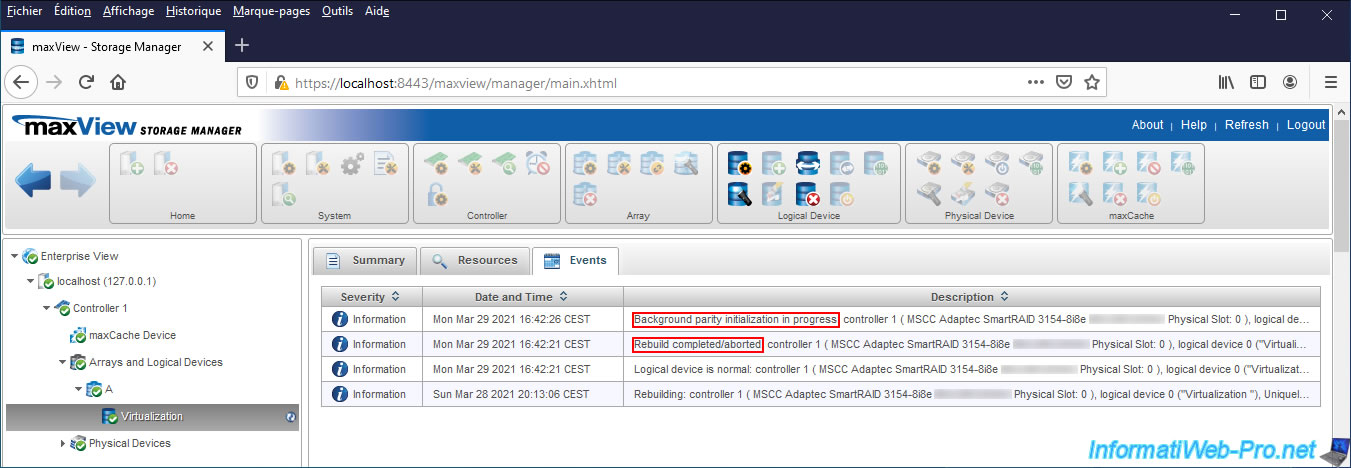Click Firefox's Home button
The image size is (1351, 468).
click(x=118, y=82)
